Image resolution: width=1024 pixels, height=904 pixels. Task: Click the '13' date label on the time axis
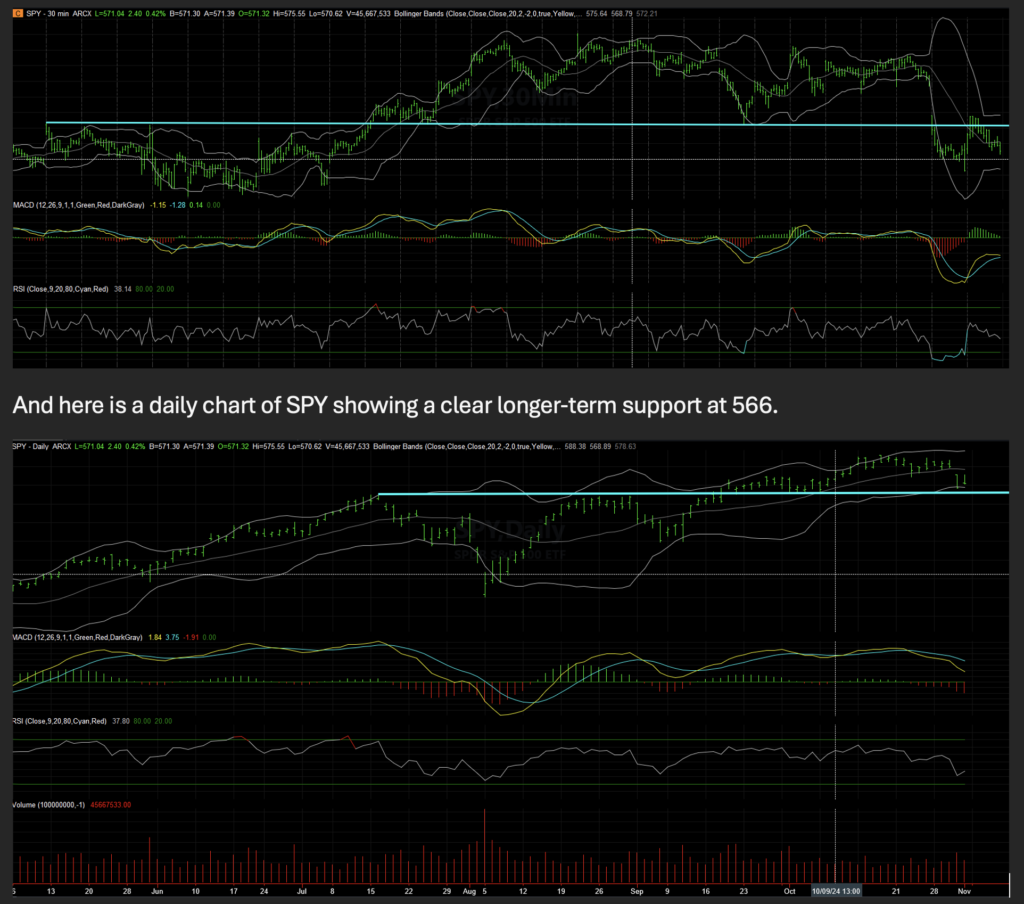pyautogui.click(x=51, y=891)
